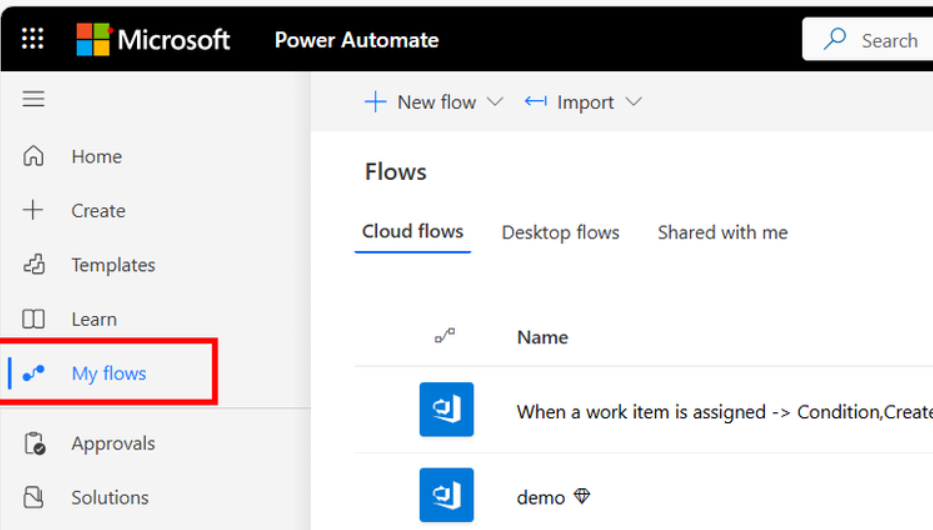Select the Cloud flows tab
This screenshot has width=933, height=530.
tap(412, 231)
